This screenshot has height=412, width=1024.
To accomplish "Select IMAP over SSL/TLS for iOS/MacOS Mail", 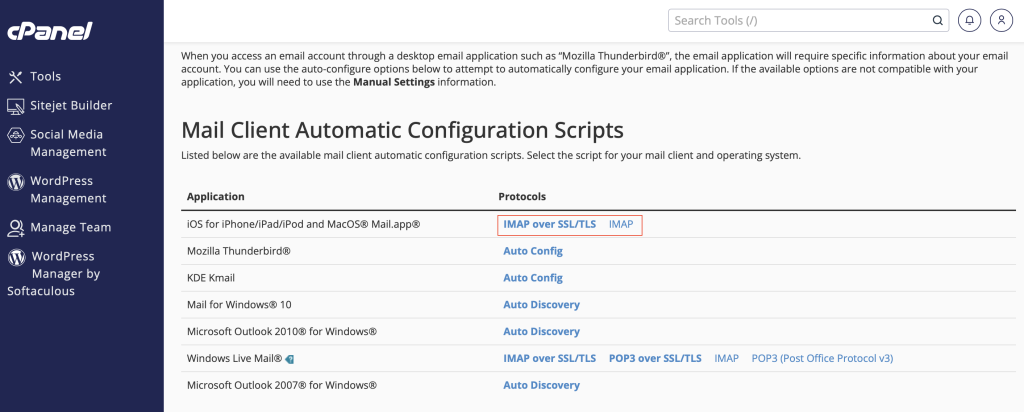I will pyautogui.click(x=550, y=224).
